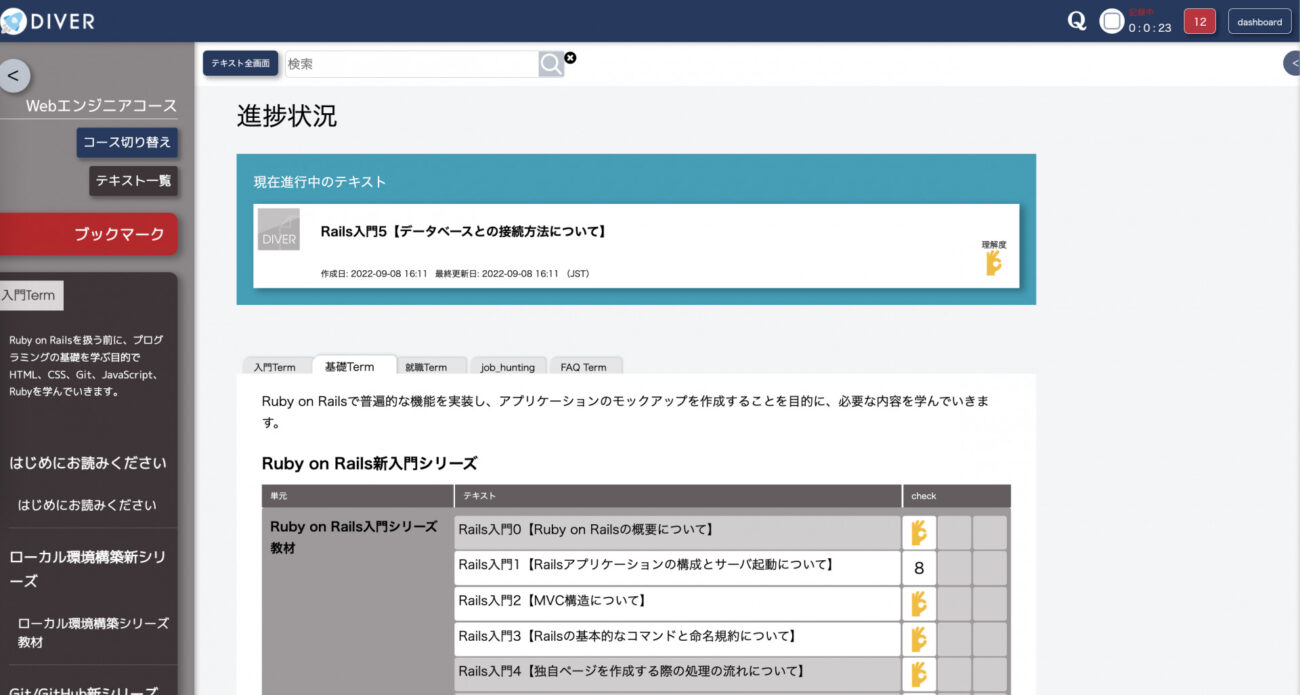Open ローカル環境構築シリーズ教材 link

93,632
